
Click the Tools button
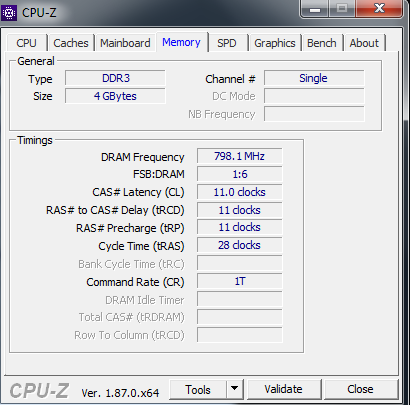click(x=198, y=389)
